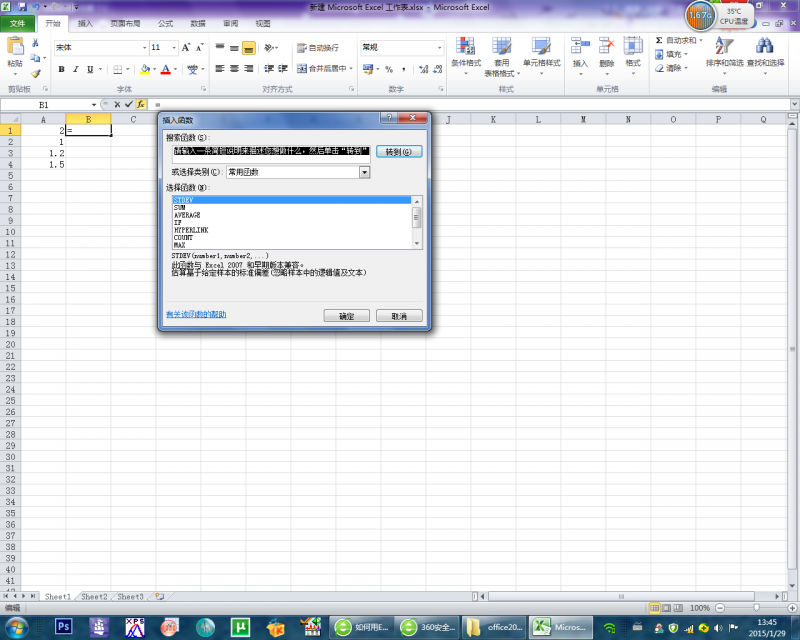Click the decrease indent icon
The image size is (800, 640).
tap(269, 68)
